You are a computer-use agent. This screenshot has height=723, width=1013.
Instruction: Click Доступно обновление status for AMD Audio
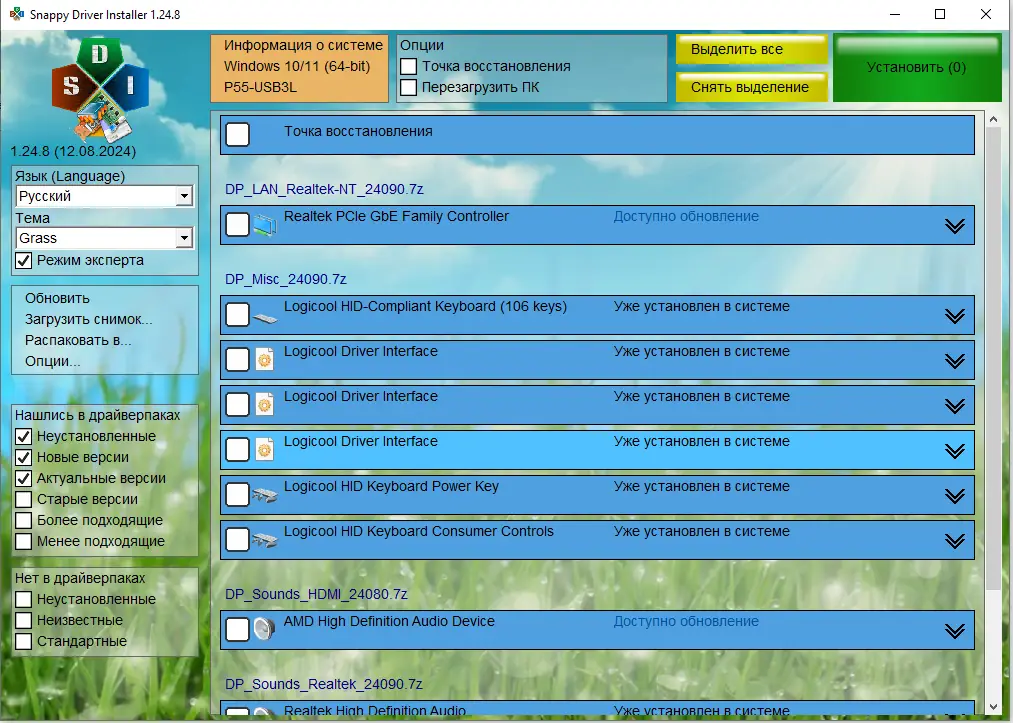click(686, 622)
